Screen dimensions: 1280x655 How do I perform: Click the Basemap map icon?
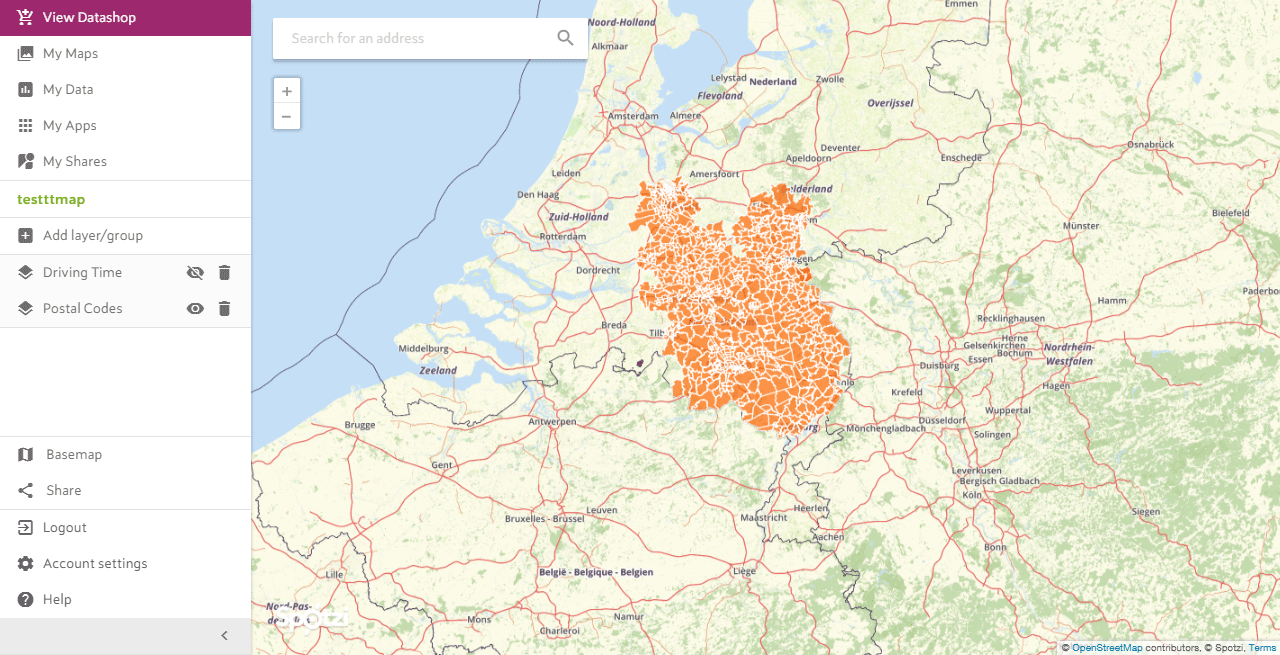[26, 454]
